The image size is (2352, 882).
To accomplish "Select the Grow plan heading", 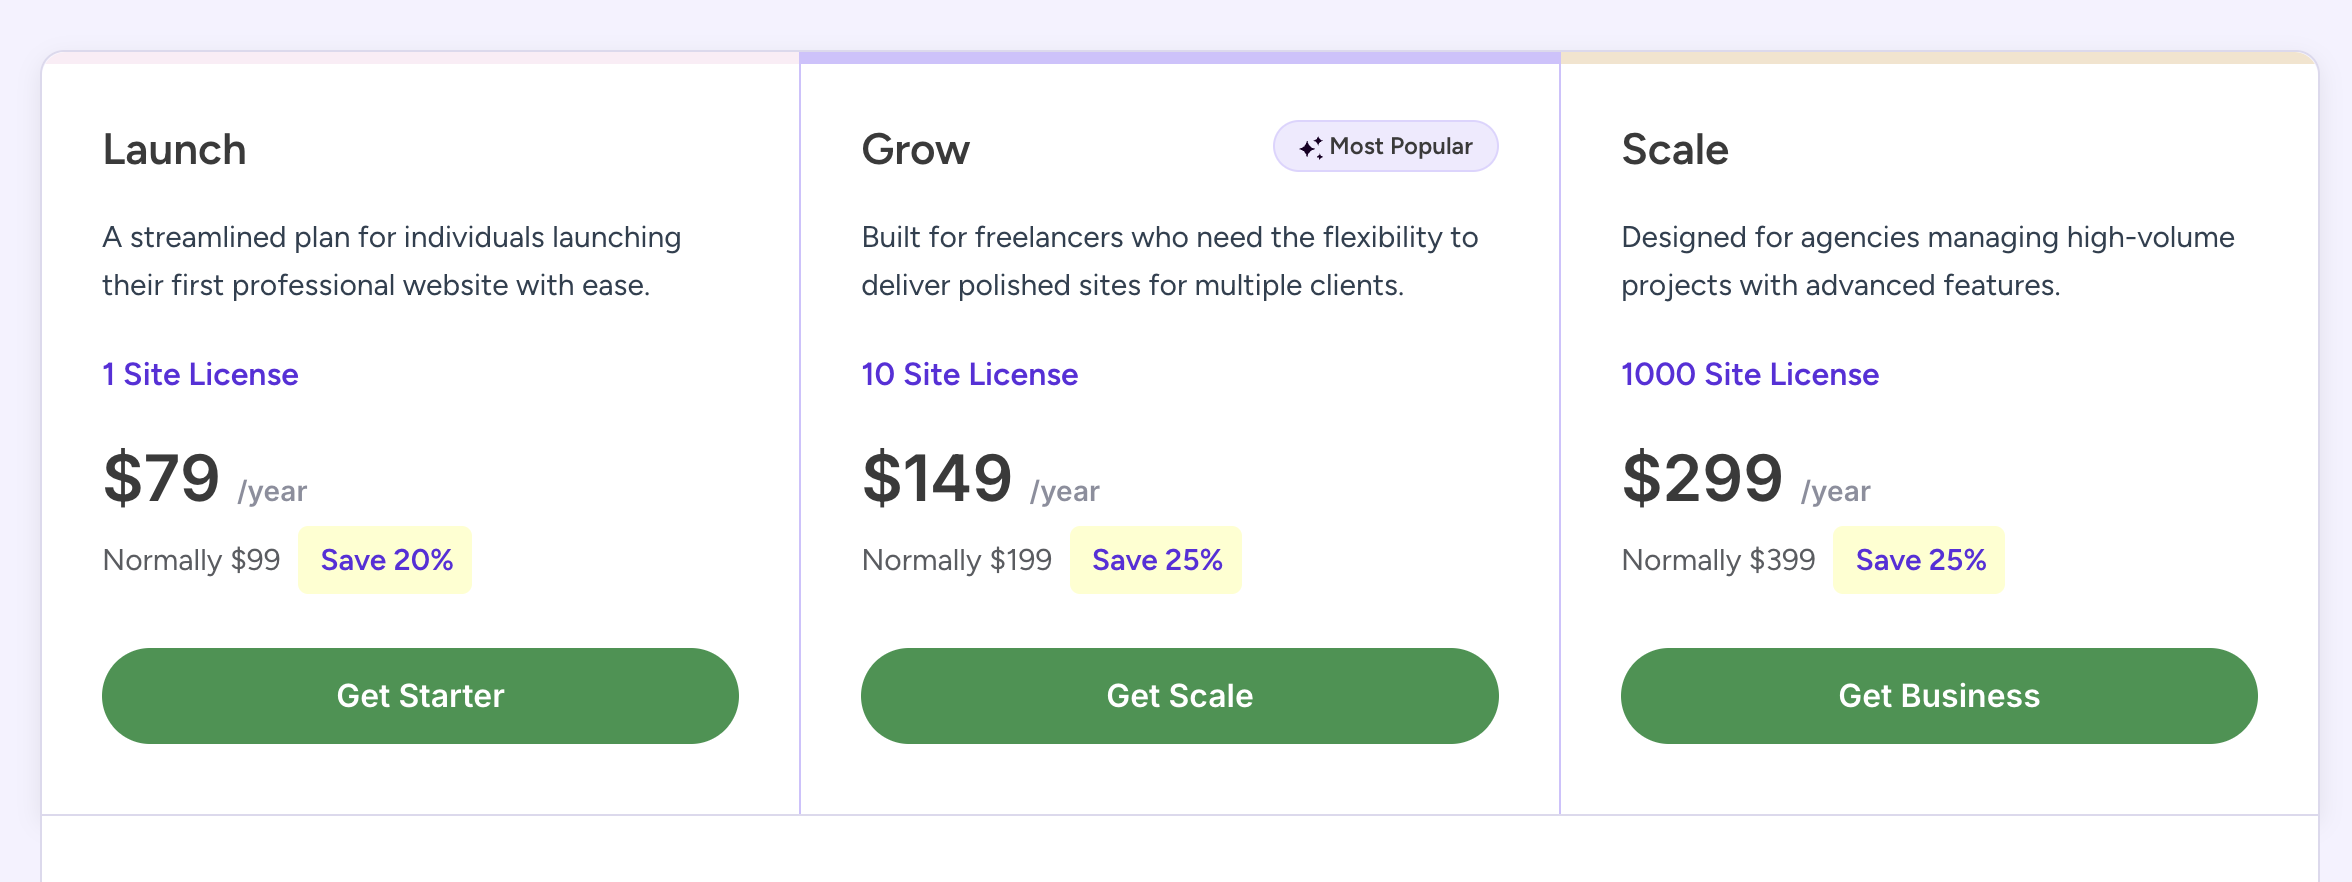I will (915, 150).
